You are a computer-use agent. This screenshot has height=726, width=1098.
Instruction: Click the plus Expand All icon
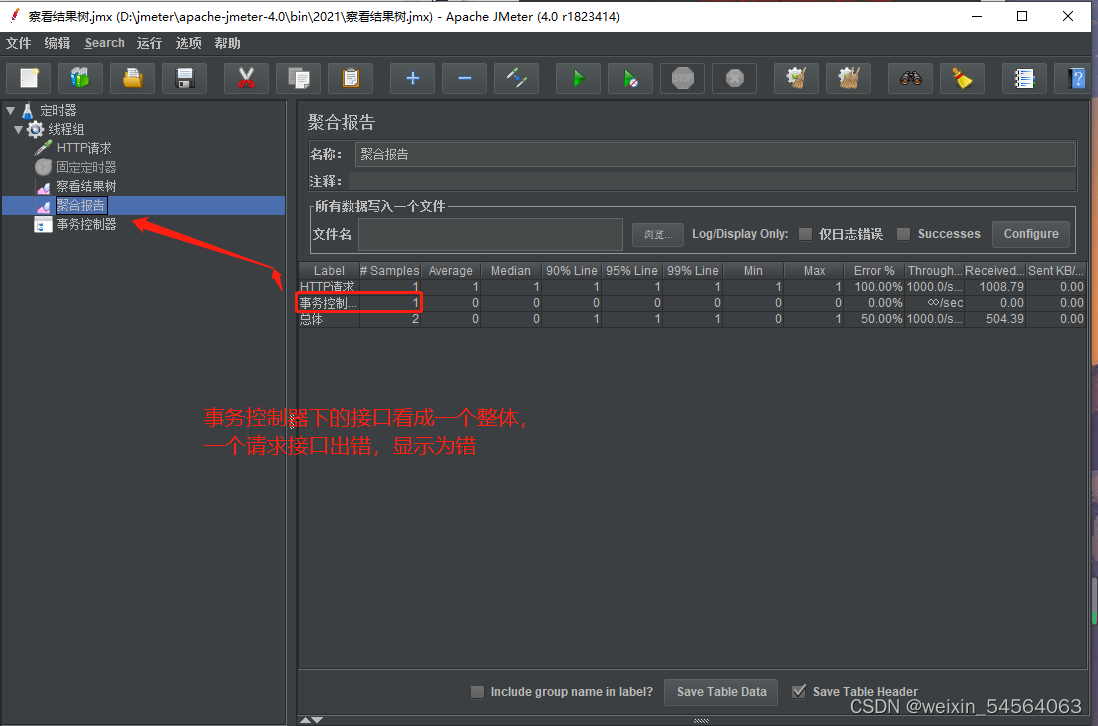pos(412,78)
